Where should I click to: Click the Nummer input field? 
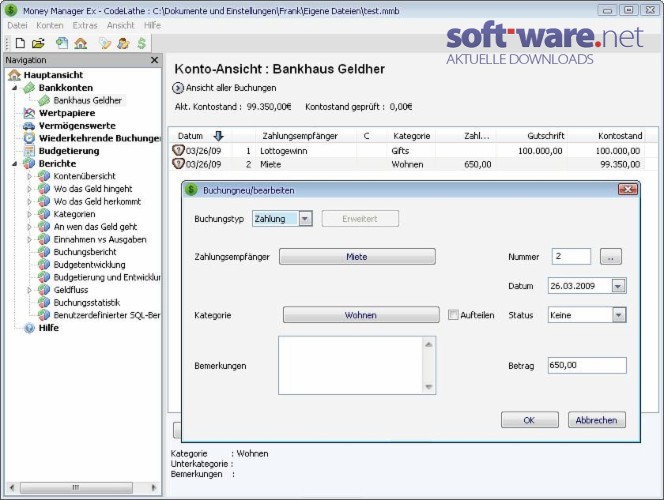571,257
